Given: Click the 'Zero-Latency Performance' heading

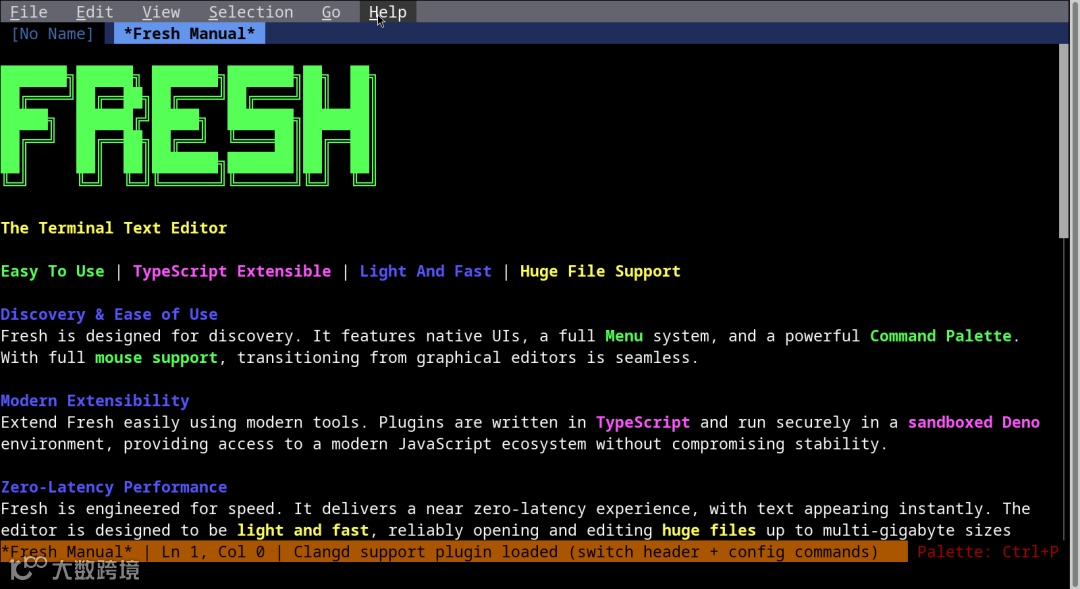Looking at the screenshot, I should click(x=114, y=487).
